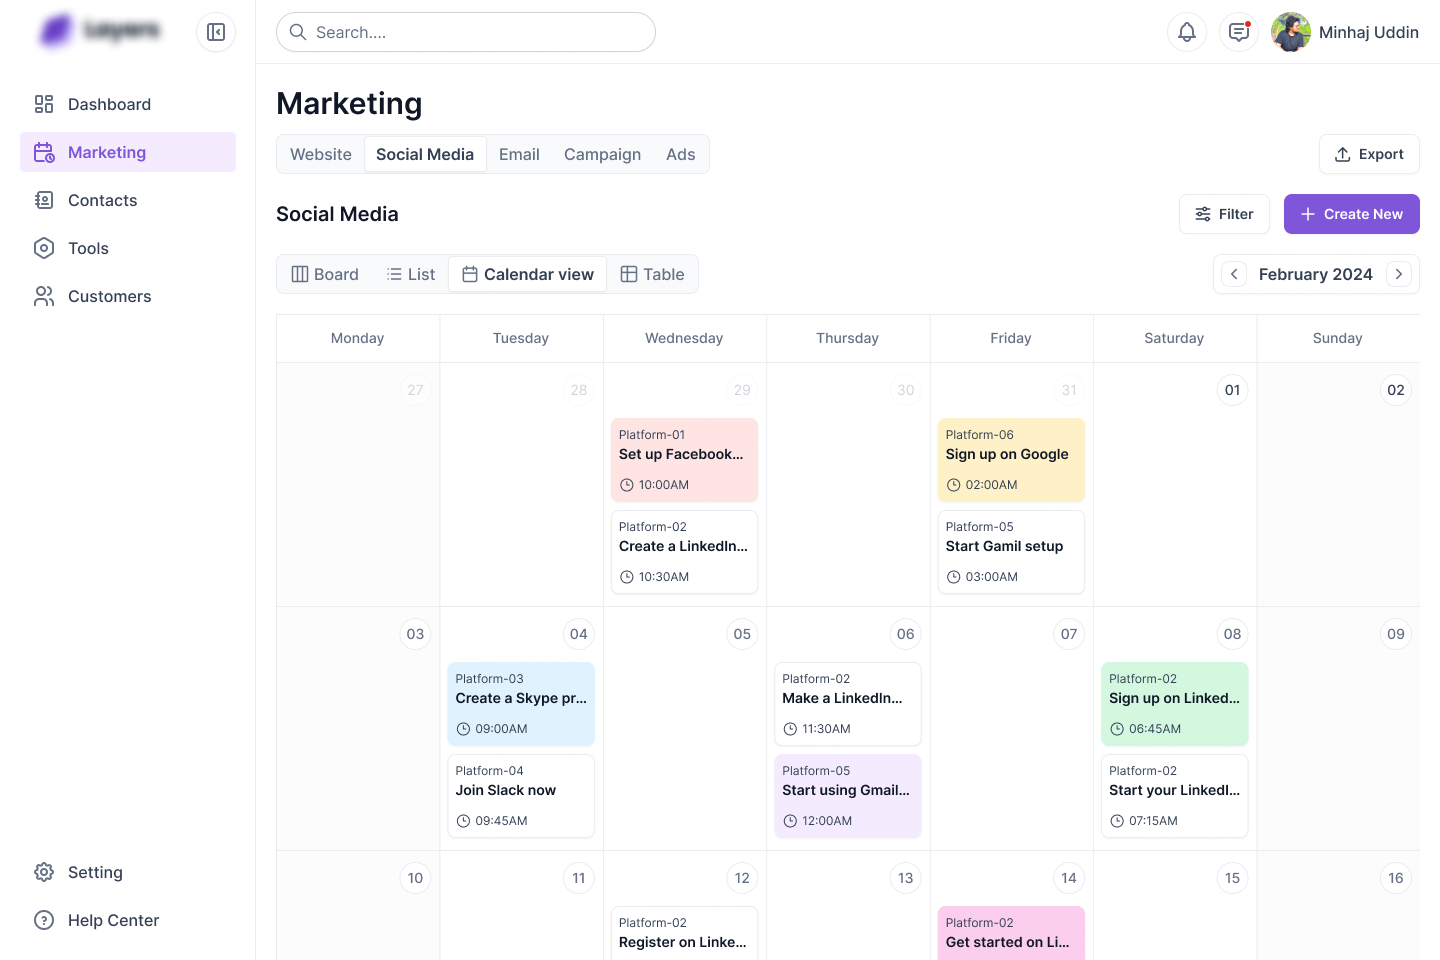The image size is (1440, 960).
Task: Go to previous month with left chevron
Action: 1234,274
